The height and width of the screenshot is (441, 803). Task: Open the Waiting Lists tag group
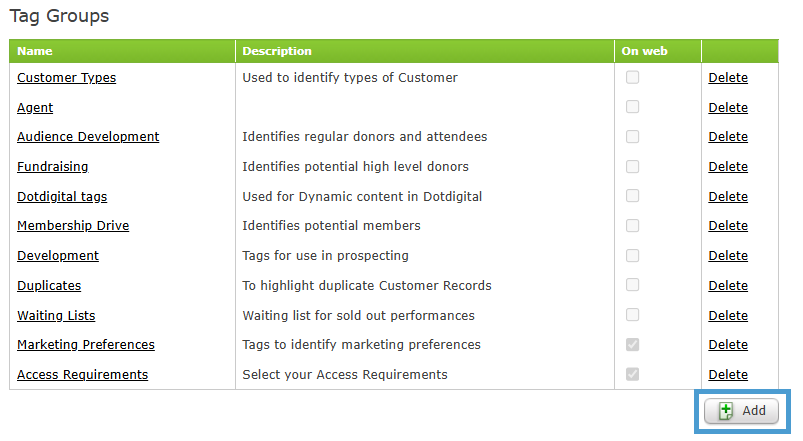[x=56, y=316]
